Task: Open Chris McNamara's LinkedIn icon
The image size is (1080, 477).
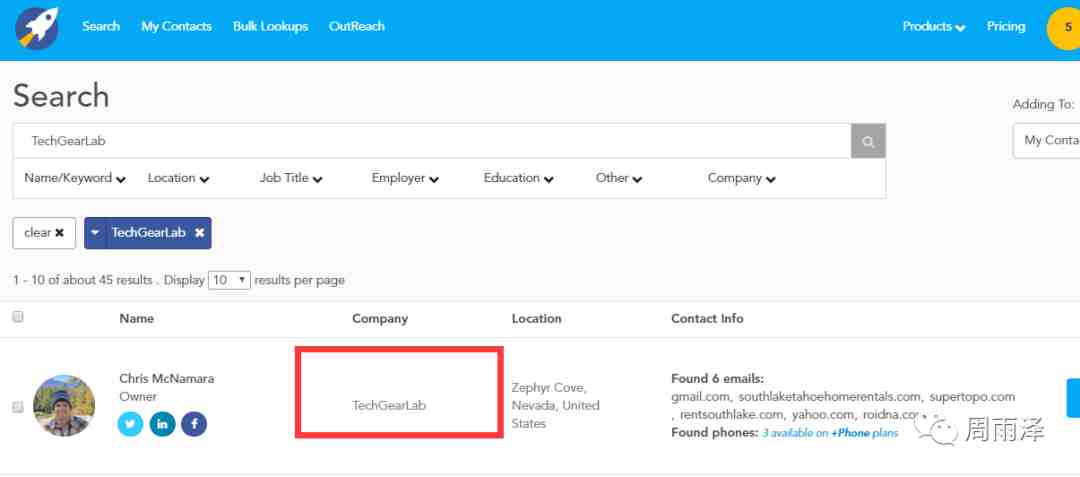Action: 162,424
